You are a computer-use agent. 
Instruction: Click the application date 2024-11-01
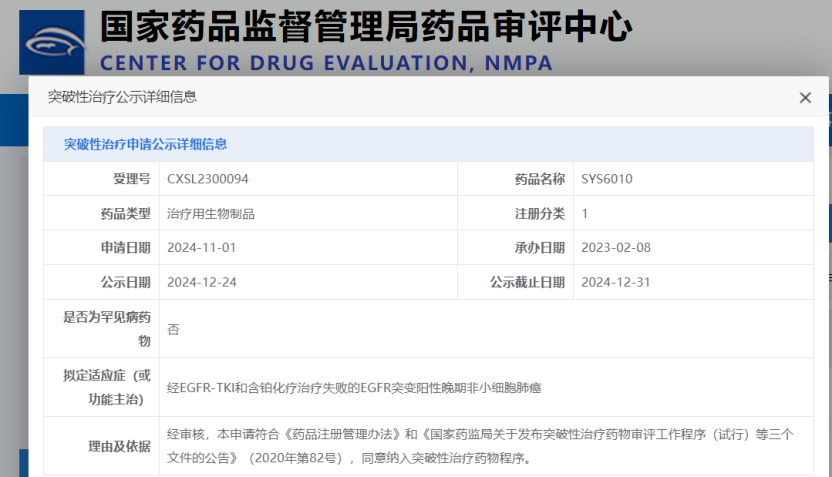click(x=202, y=248)
